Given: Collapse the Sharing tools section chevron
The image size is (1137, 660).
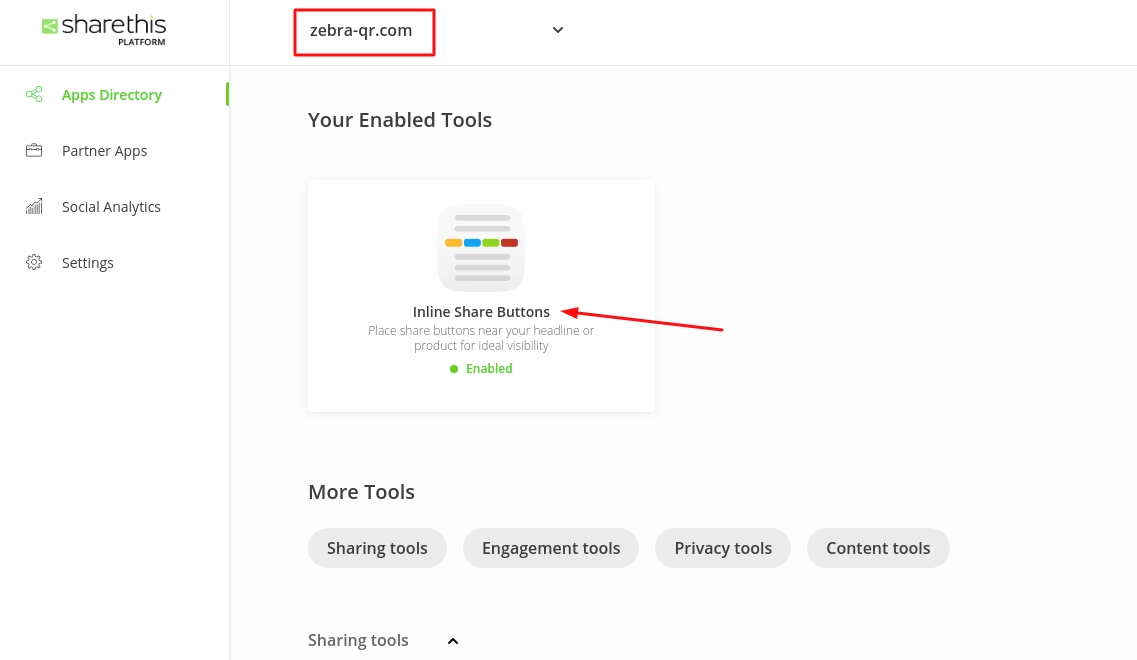Looking at the screenshot, I should pos(452,641).
